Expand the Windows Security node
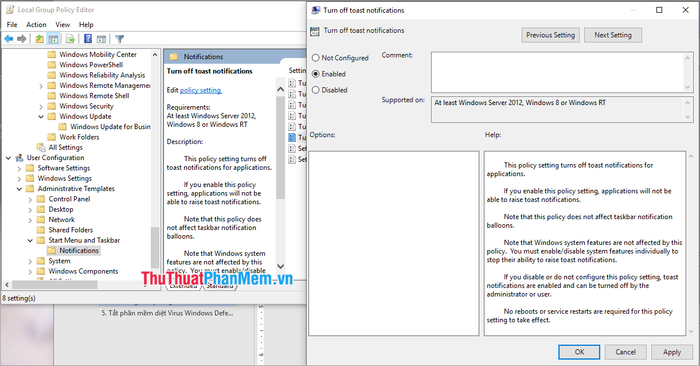This screenshot has width=700, height=366. pos(41,106)
